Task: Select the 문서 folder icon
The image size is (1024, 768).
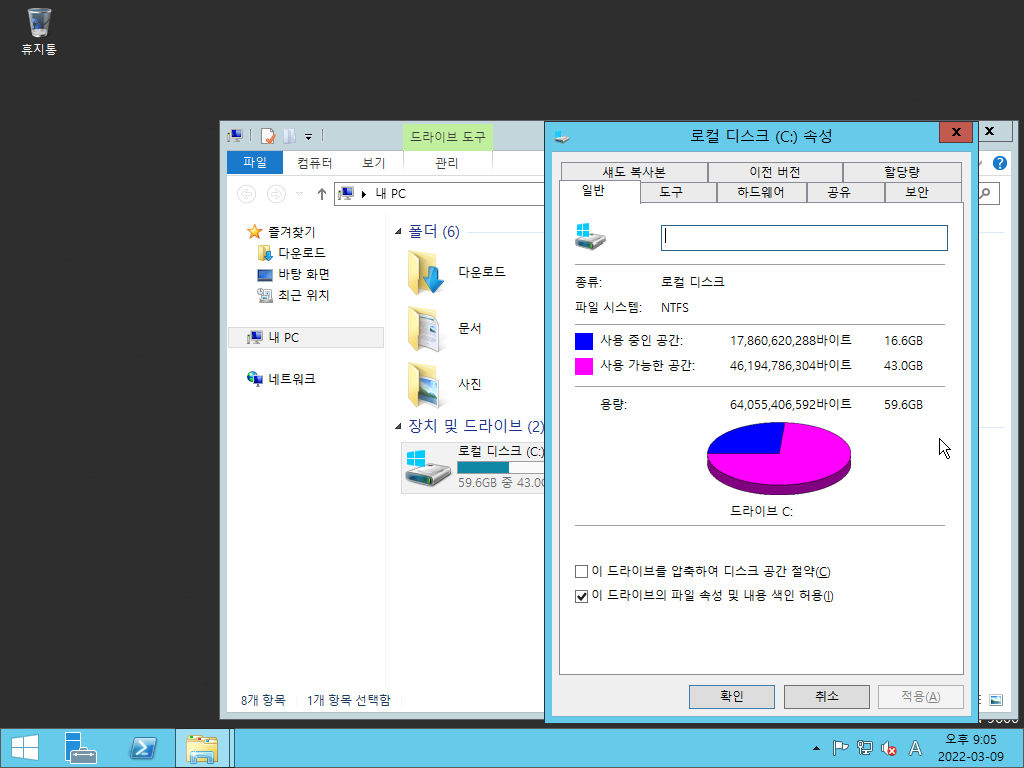Action: pos(426,328)
